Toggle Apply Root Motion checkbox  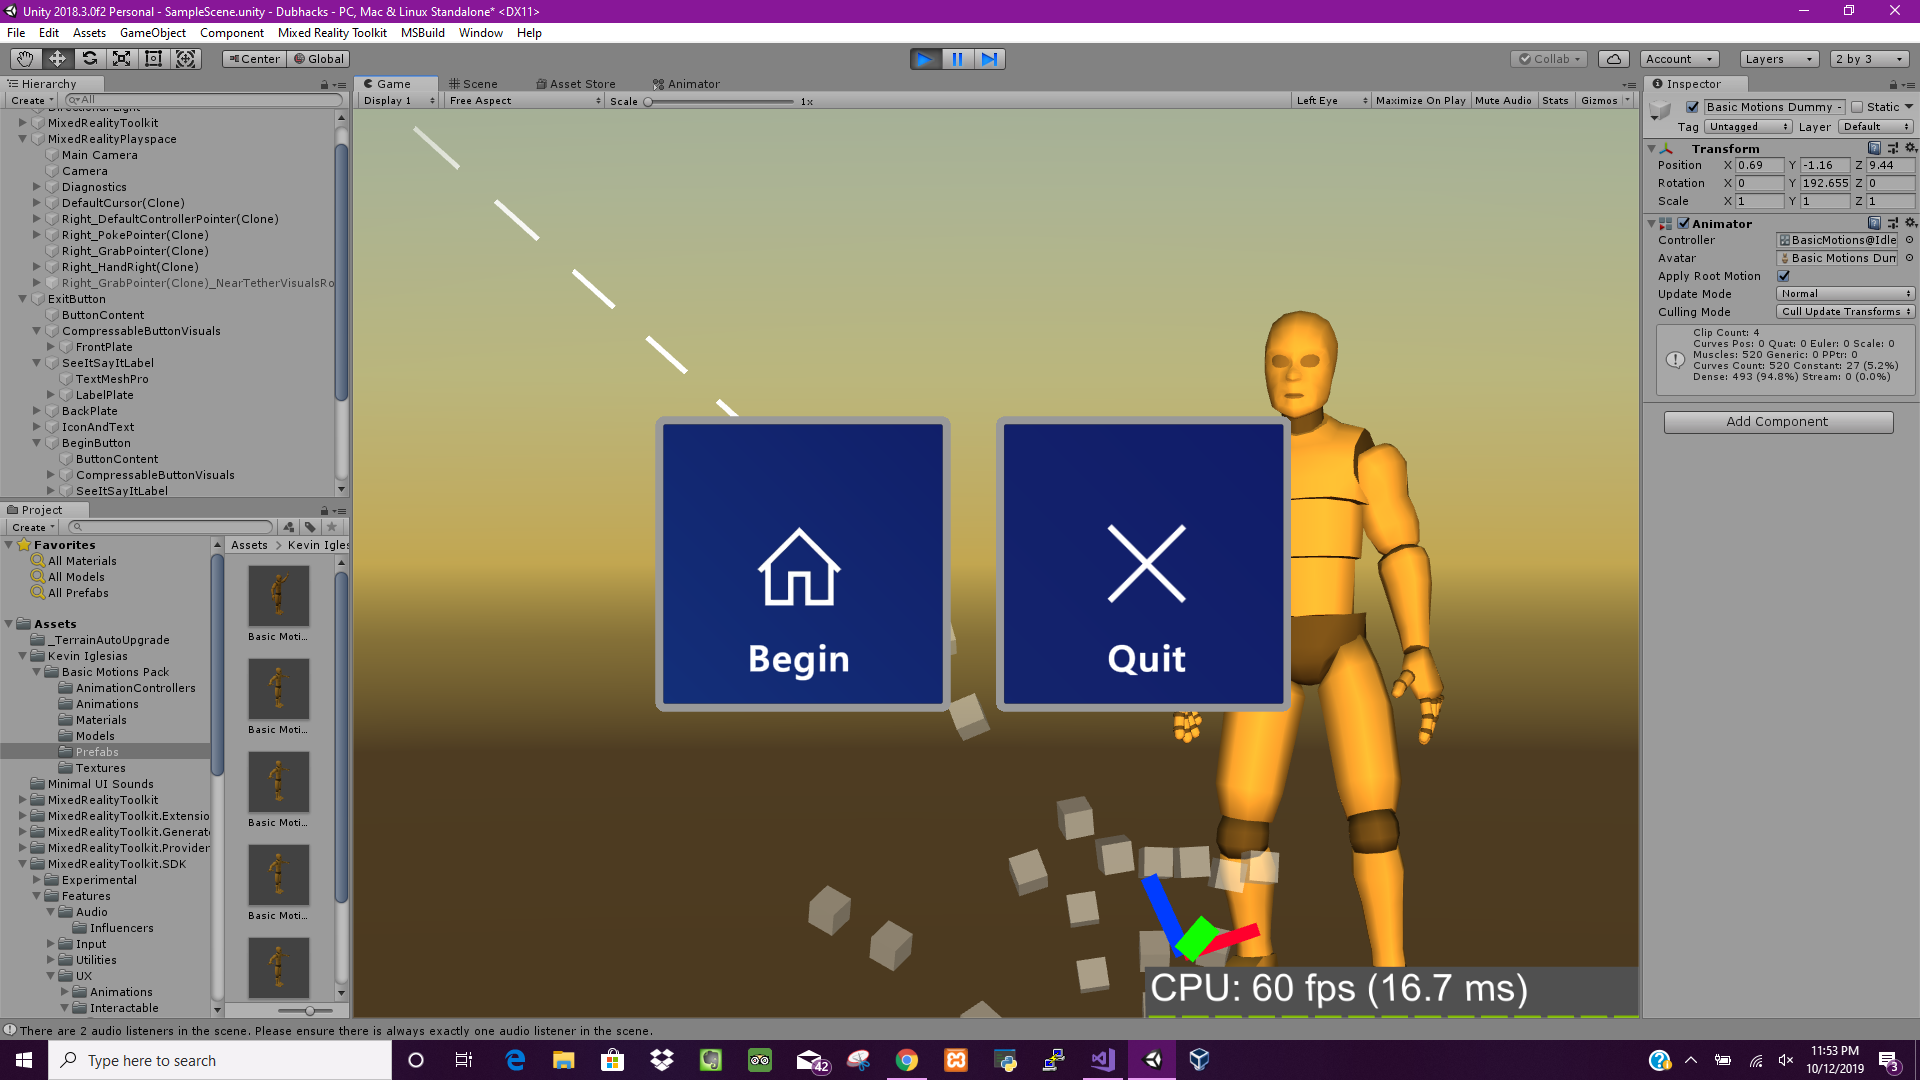[1783, 276]
